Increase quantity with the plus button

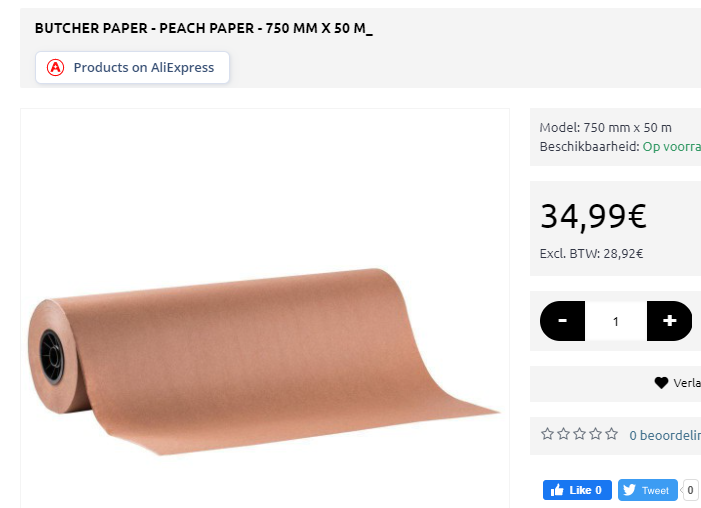coord(669,321)
